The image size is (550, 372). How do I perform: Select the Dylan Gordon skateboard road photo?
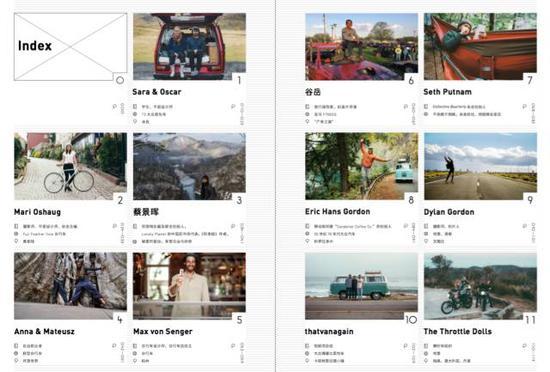pos(480,166)
